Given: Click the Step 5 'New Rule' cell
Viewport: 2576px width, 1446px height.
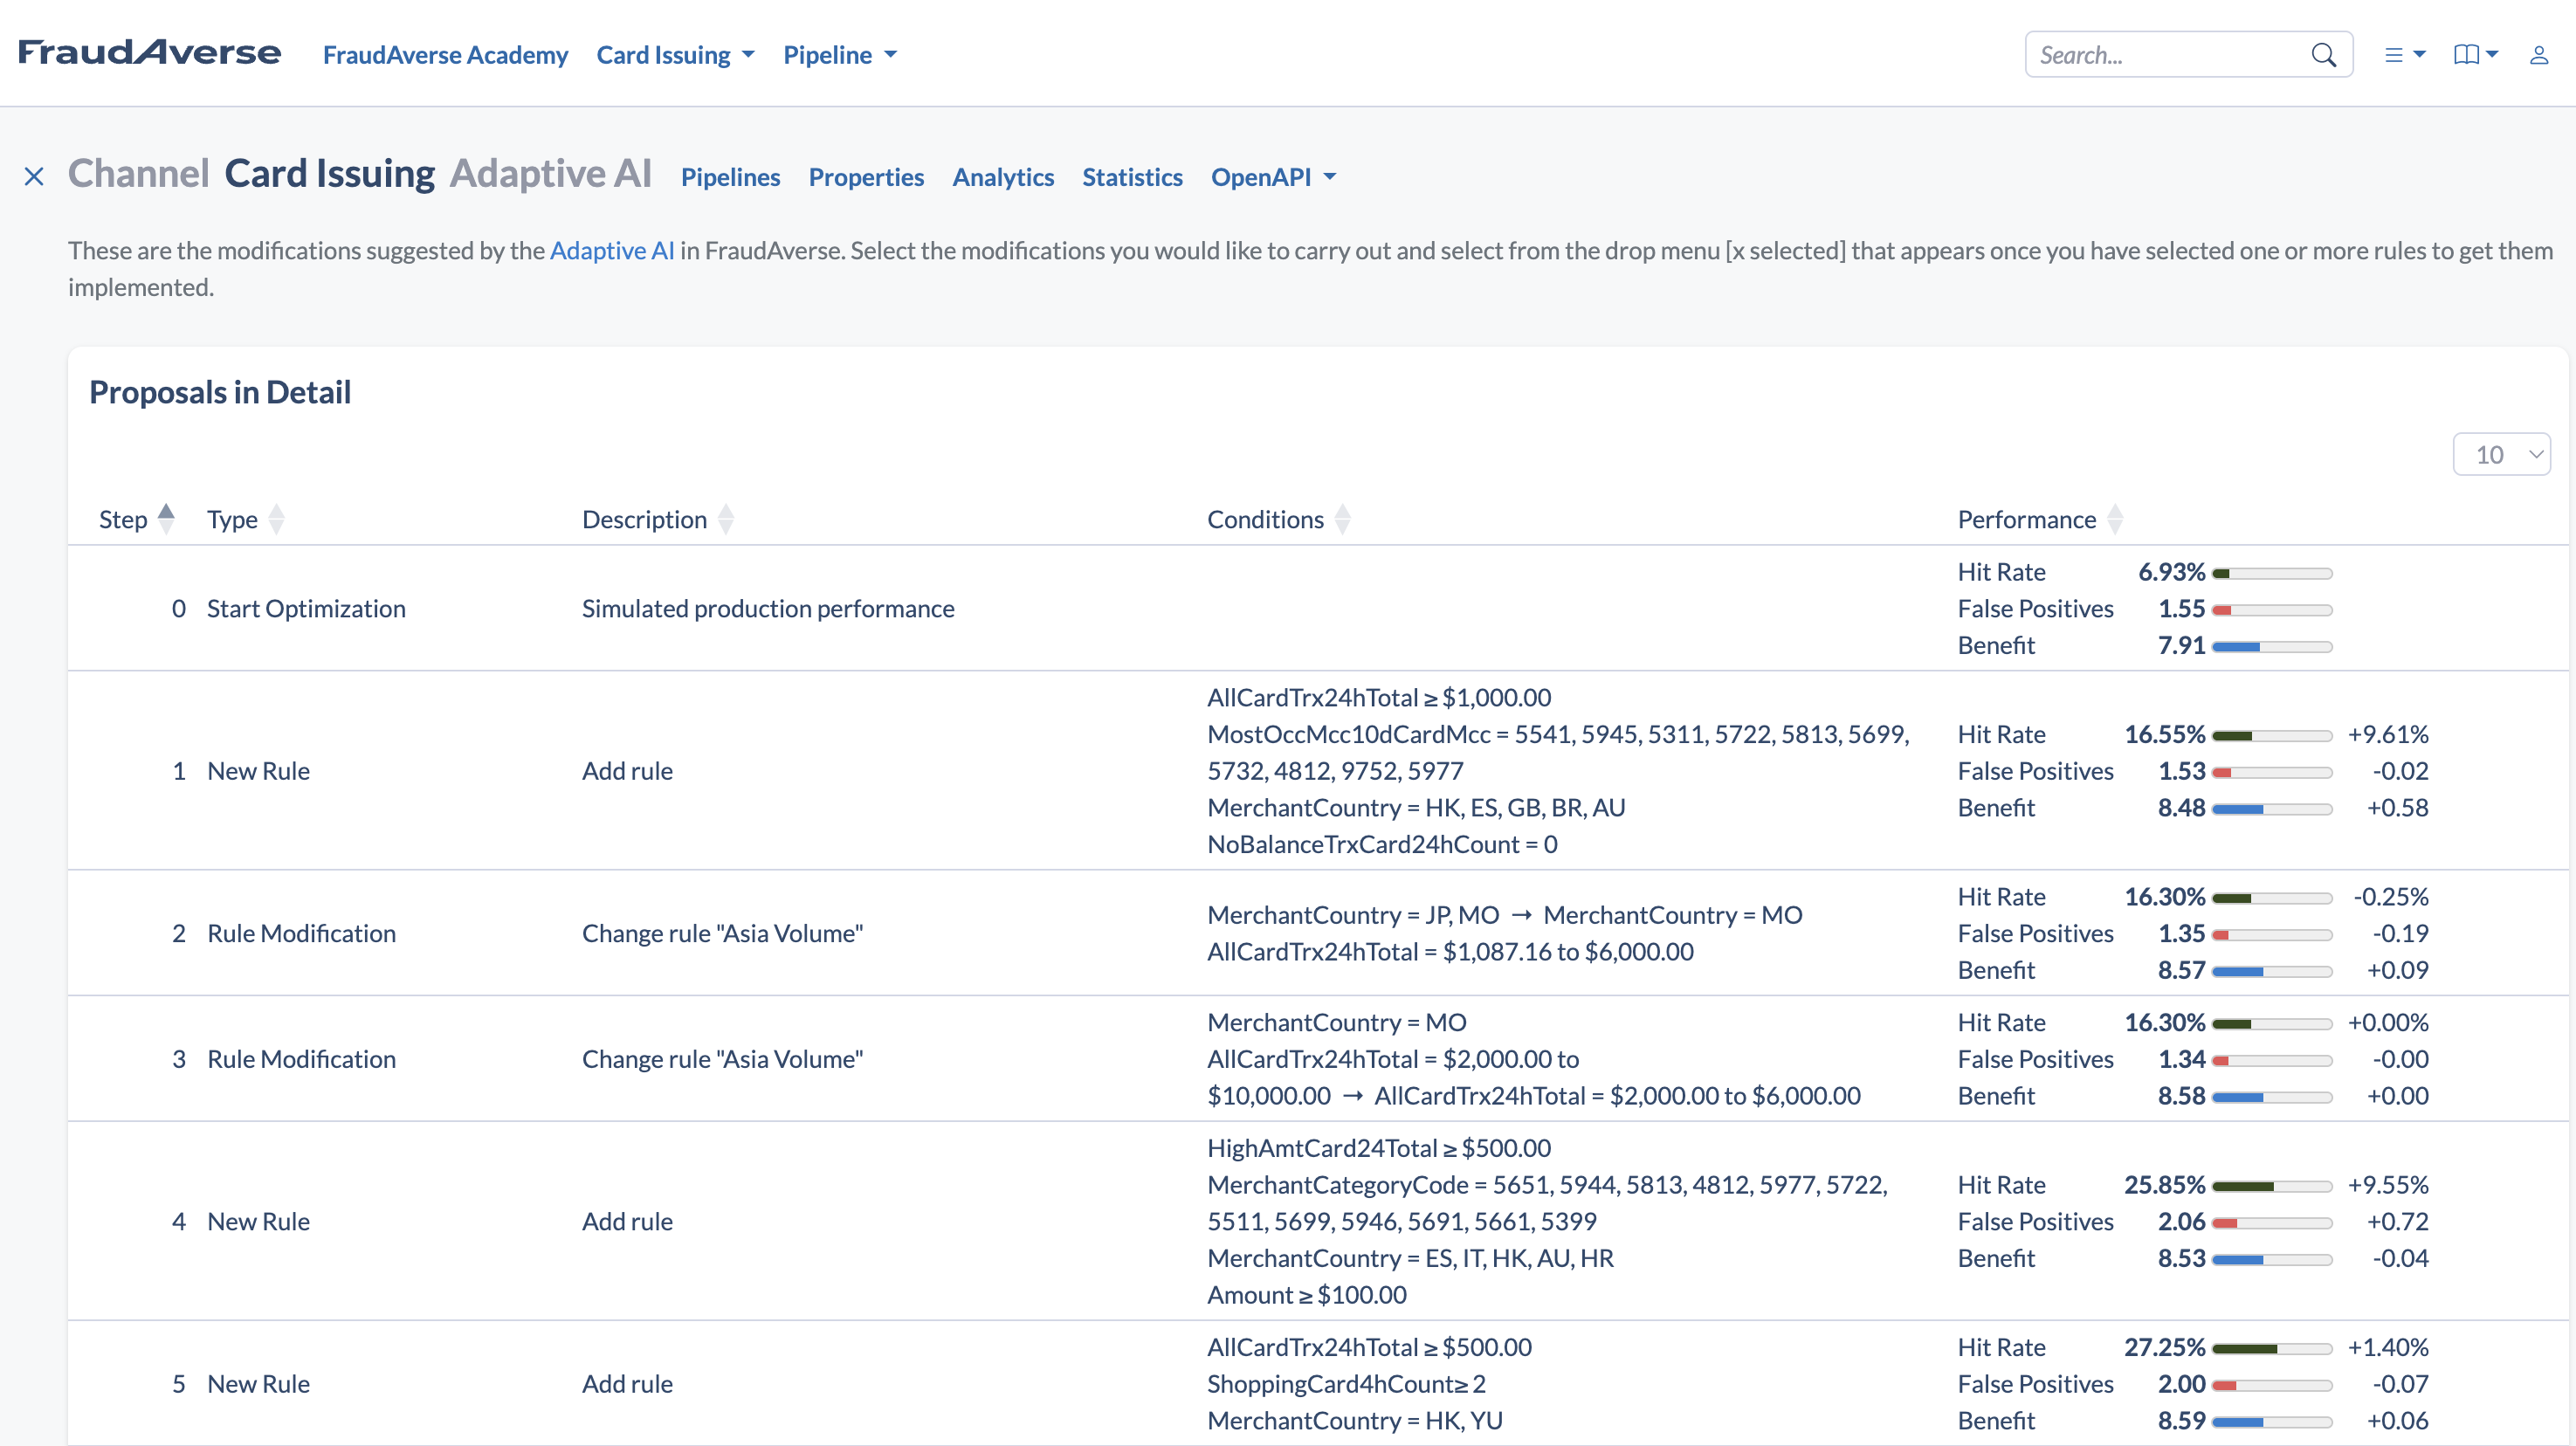Looking at the screenshot, I should (258, 1383).
